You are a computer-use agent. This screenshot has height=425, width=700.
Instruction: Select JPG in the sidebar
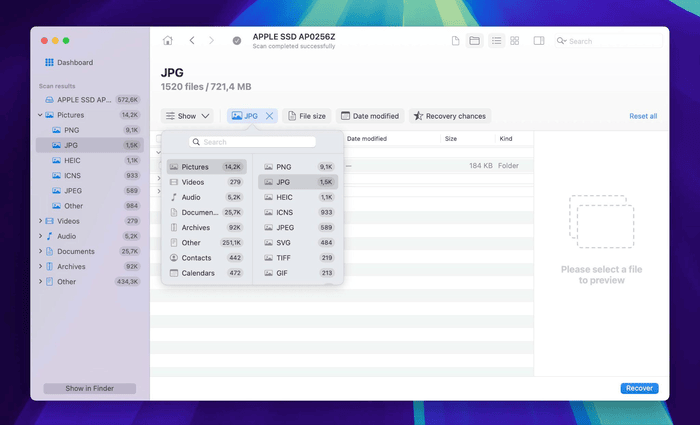pyautogui.click(x=90, y=145)
